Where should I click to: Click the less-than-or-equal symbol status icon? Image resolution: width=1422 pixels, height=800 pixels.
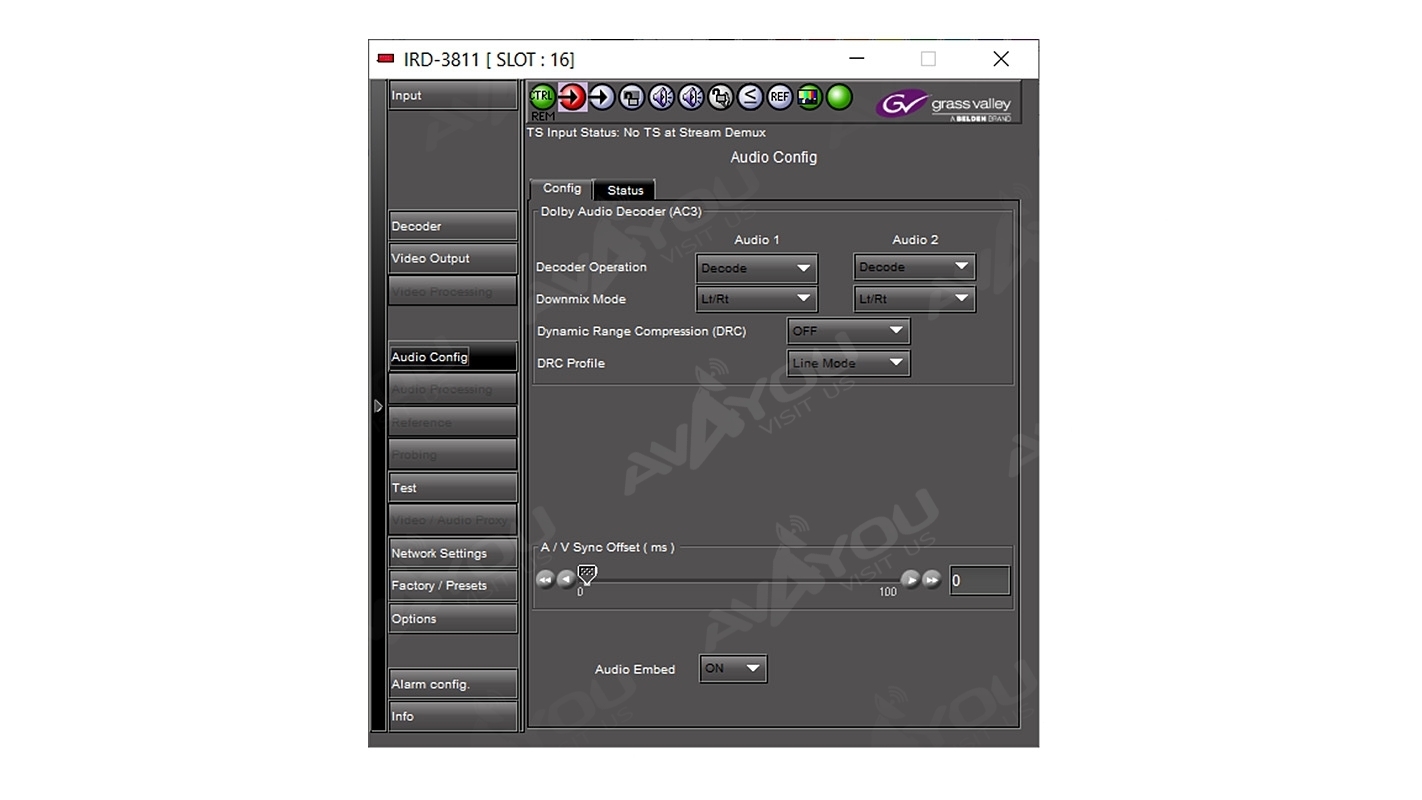(750, 97)
